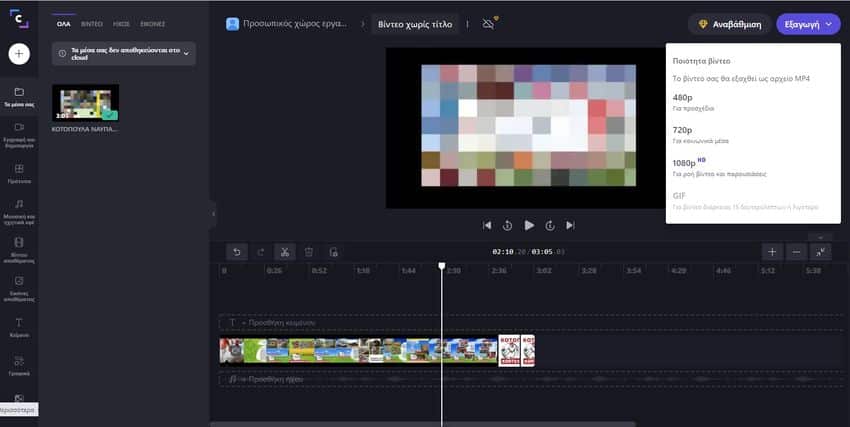Add media with the white plus button
850x427 pixels.
pos(19,54)
